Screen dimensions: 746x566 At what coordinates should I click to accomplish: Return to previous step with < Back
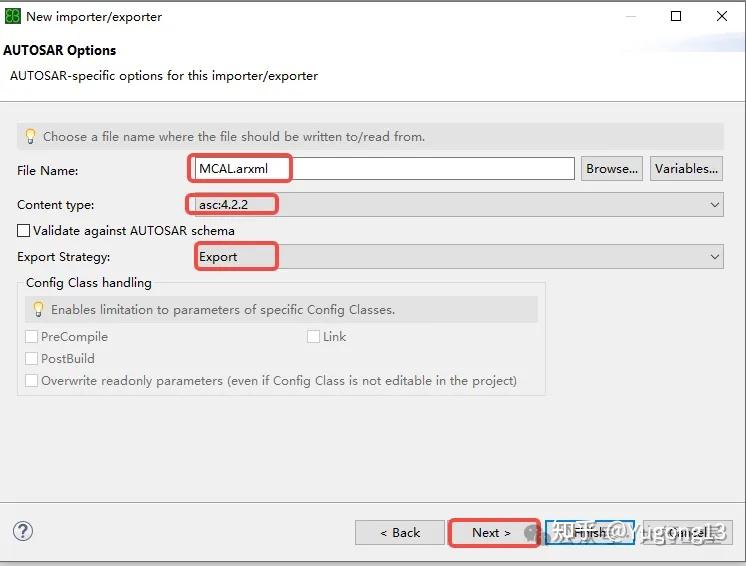(400, 533)
